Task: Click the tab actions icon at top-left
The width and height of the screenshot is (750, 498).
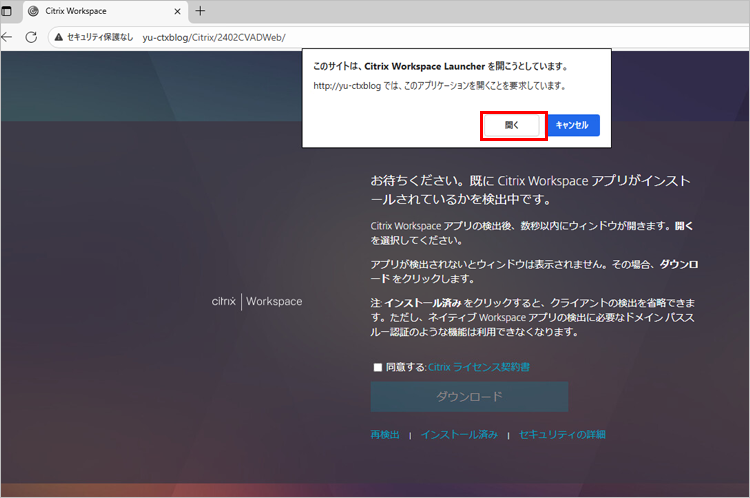Action: click(7, 11)
